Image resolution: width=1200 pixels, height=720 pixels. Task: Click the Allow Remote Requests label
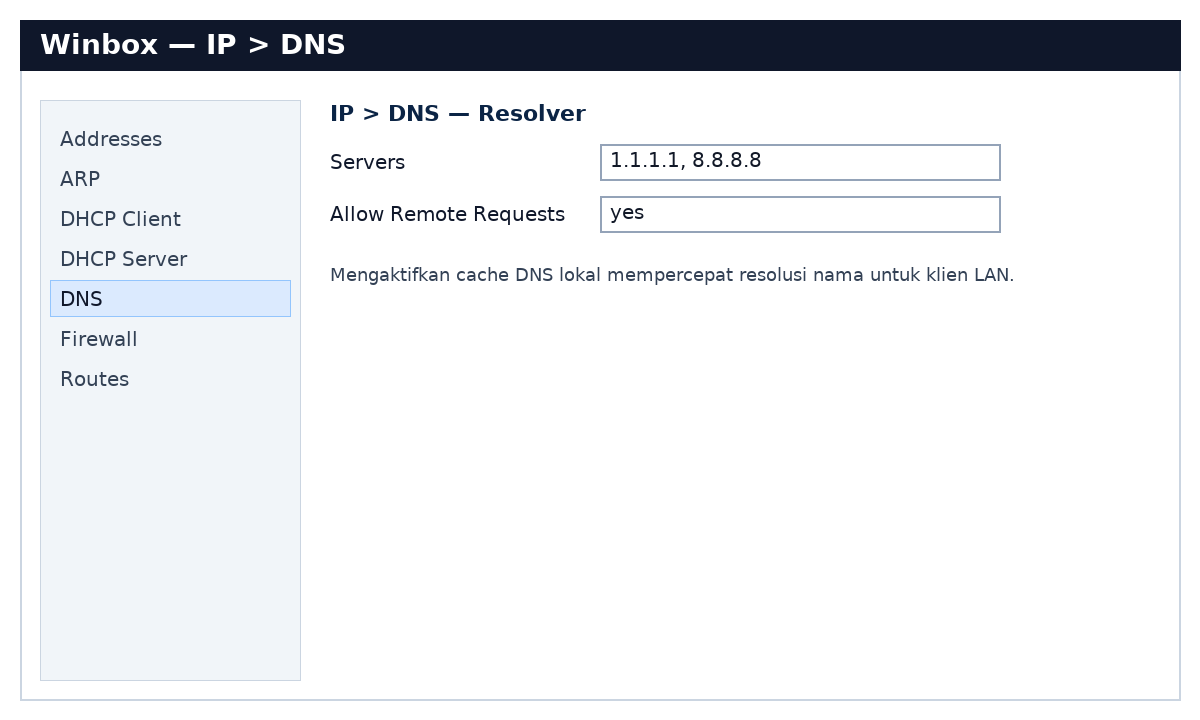click(447, 214)
